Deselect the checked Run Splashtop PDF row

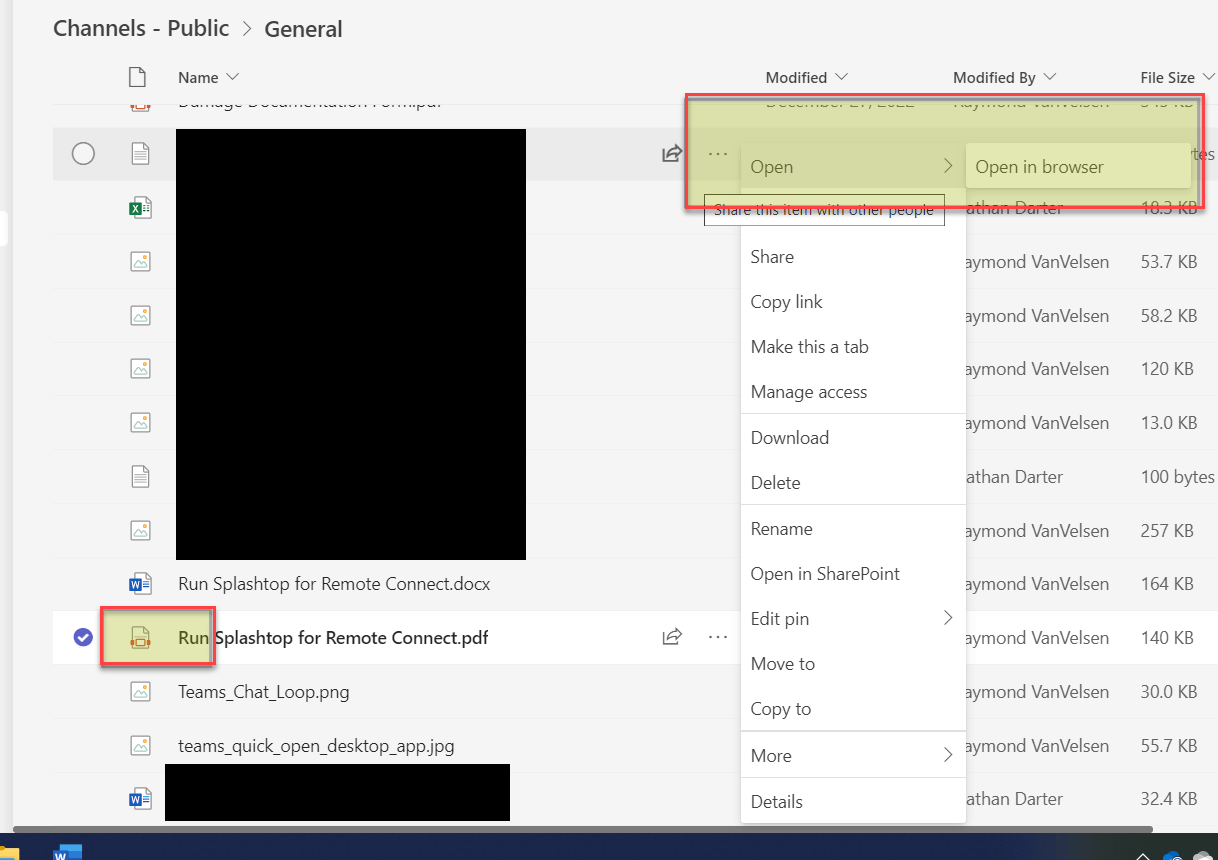[x=84, y=637]
